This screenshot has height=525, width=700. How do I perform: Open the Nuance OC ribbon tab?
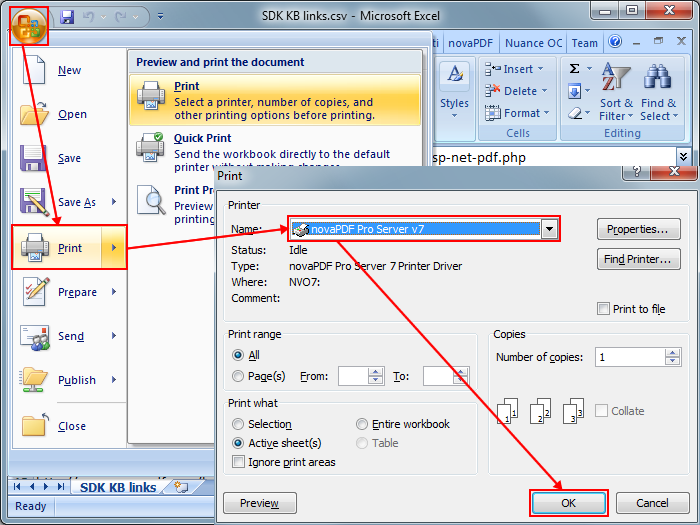[533, 43]
